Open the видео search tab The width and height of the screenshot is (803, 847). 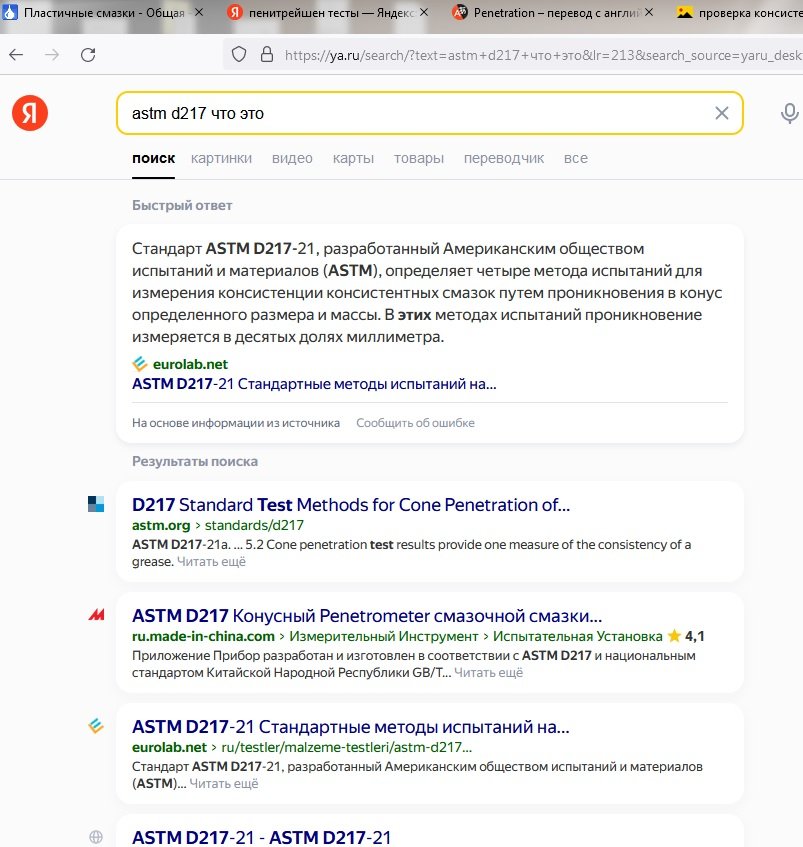292,158
